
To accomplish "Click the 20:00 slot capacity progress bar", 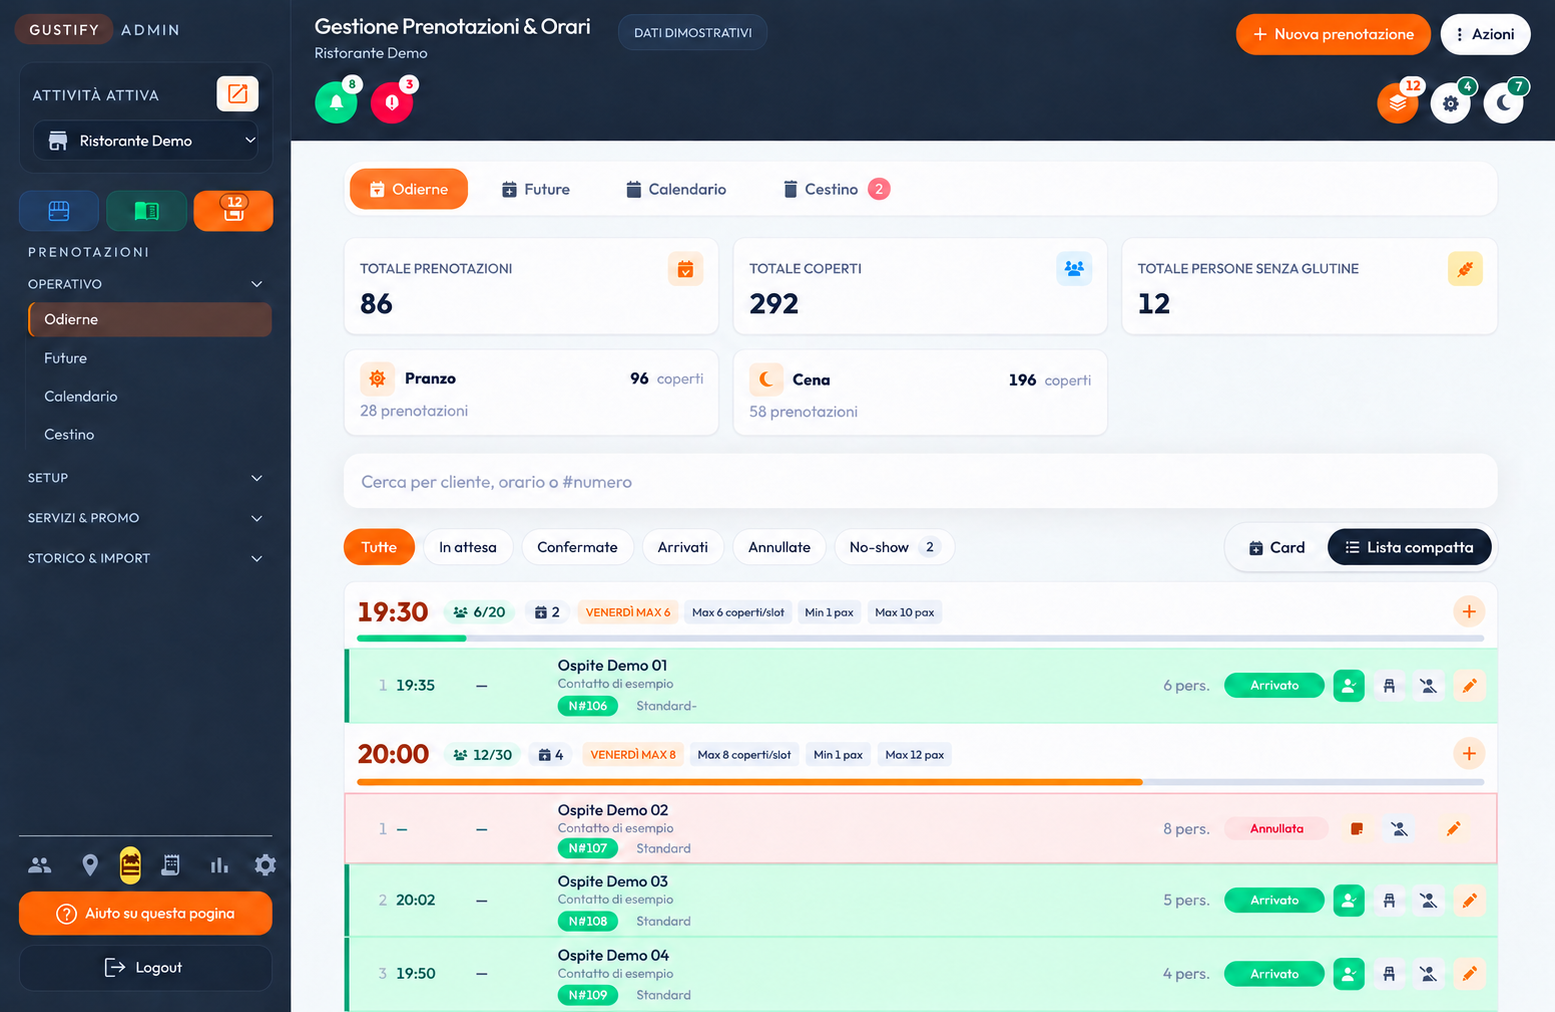I will tap(920, 782).
